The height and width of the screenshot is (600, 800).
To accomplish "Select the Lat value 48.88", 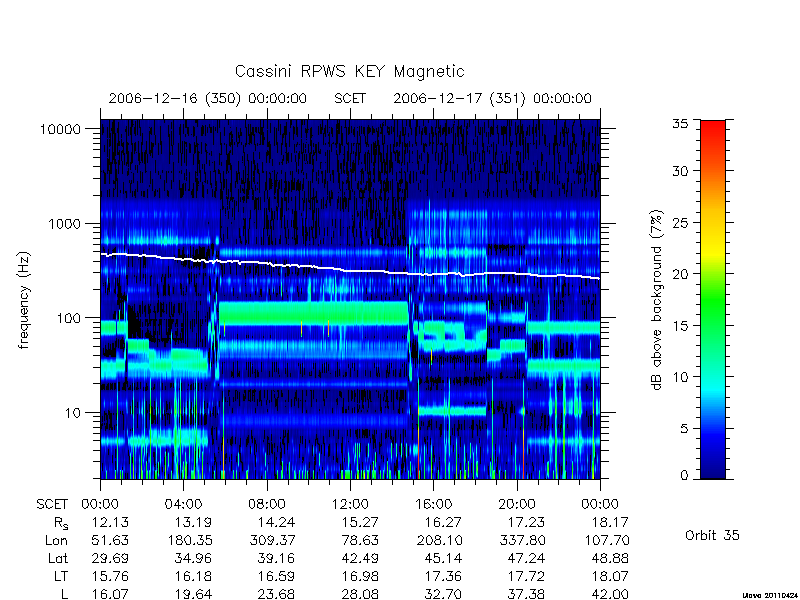I will click(610, 558).
